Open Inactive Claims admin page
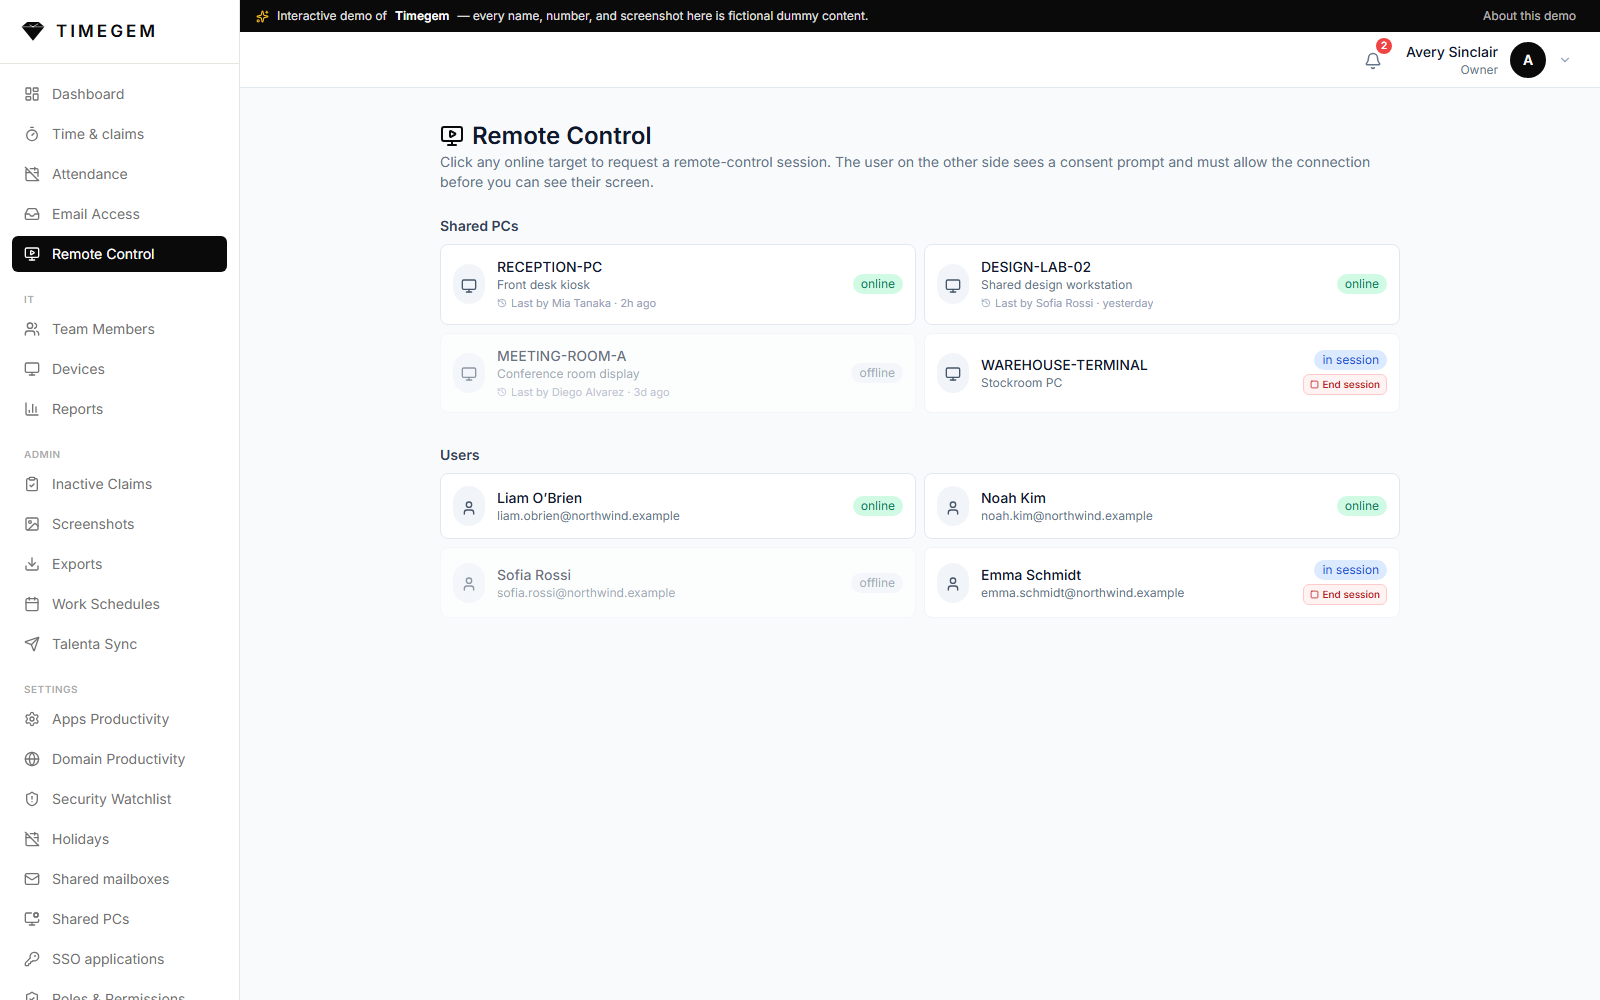Image resolution: width=1600 pixels, height=1000 pixels. pyautogui.click(x=120, y=484)
